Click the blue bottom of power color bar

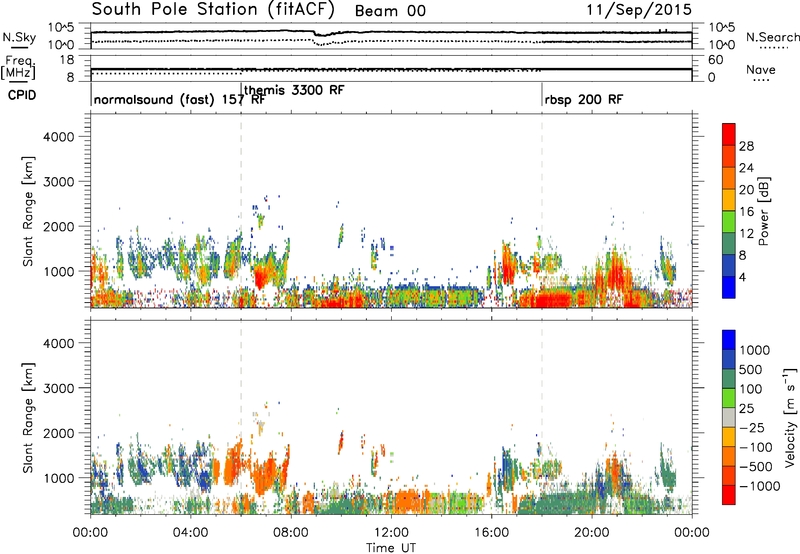point(729,287)
